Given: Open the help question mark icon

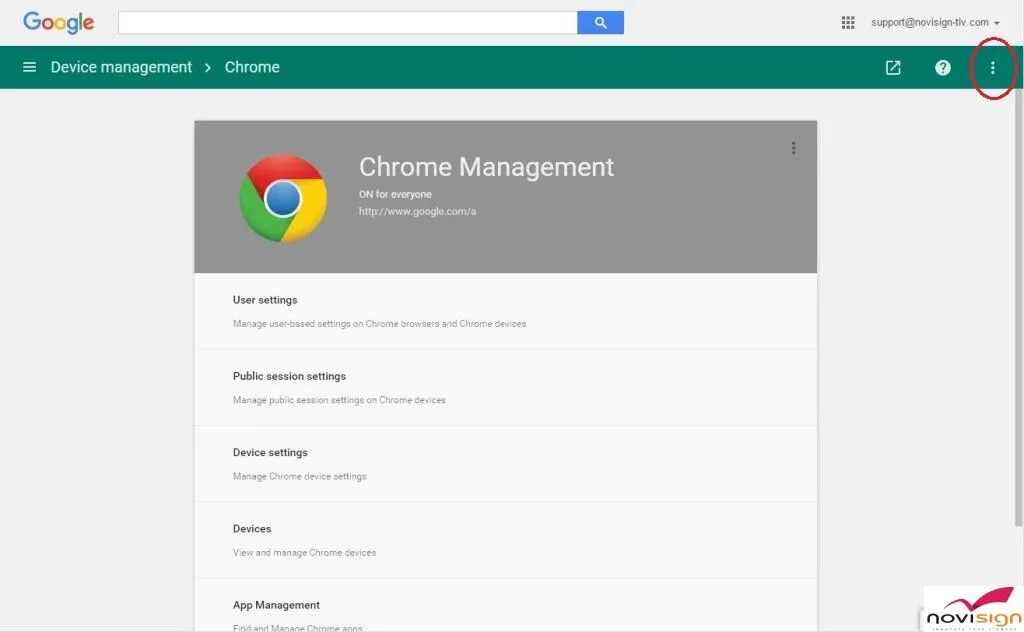Looking at the screenshot, I should 942,67.
